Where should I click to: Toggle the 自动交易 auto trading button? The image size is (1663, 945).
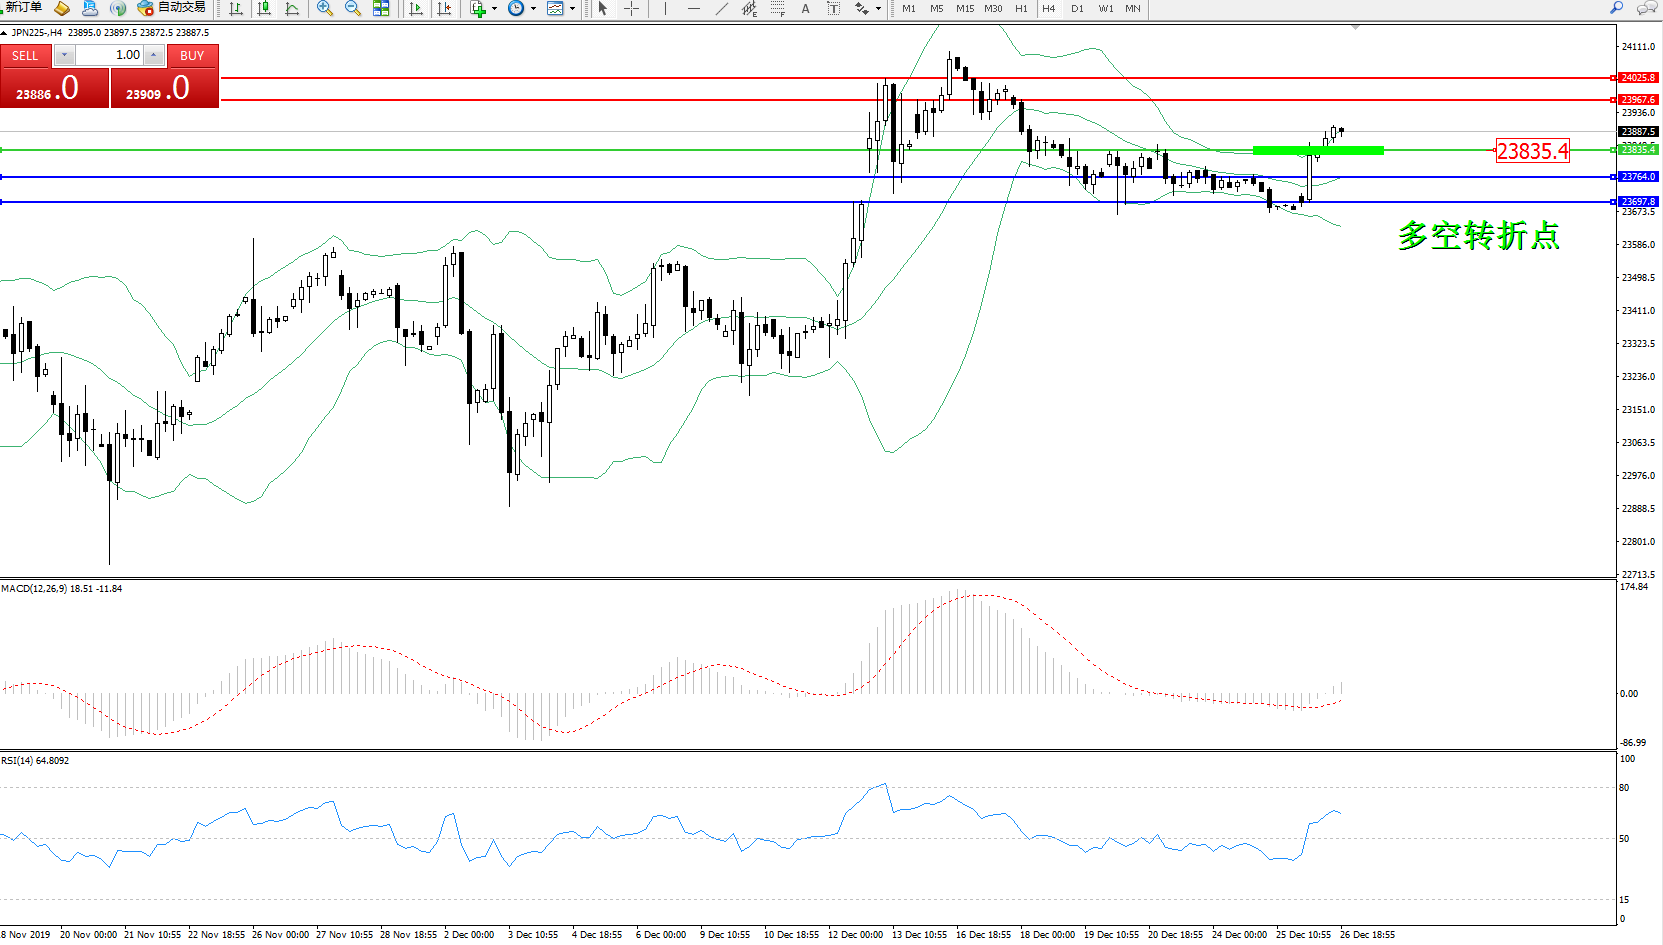click(172, 8)
